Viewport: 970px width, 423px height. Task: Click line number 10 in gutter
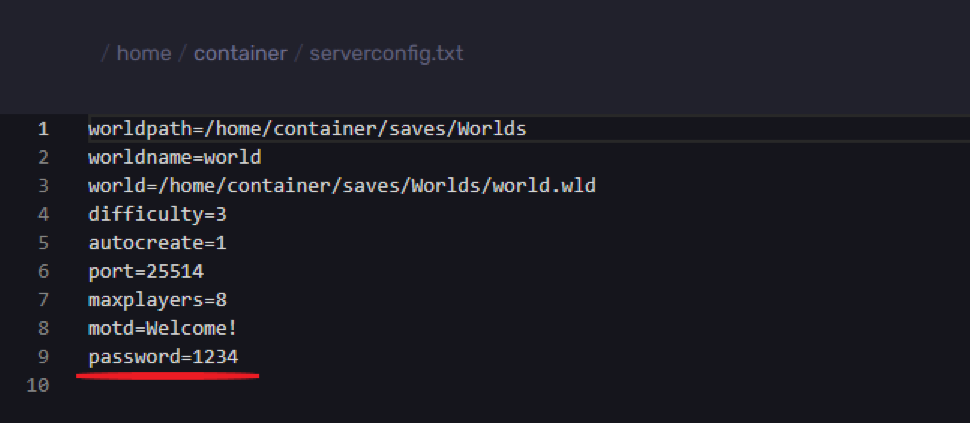38,385
